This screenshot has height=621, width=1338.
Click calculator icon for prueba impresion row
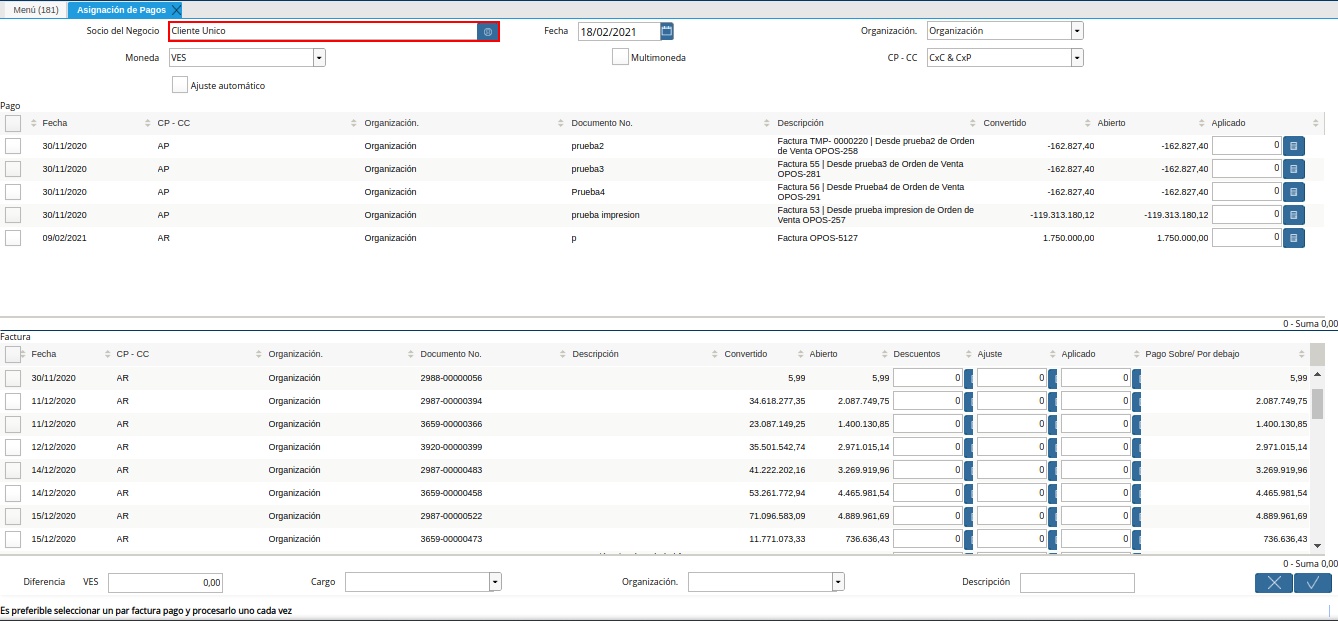[1294, 215]
